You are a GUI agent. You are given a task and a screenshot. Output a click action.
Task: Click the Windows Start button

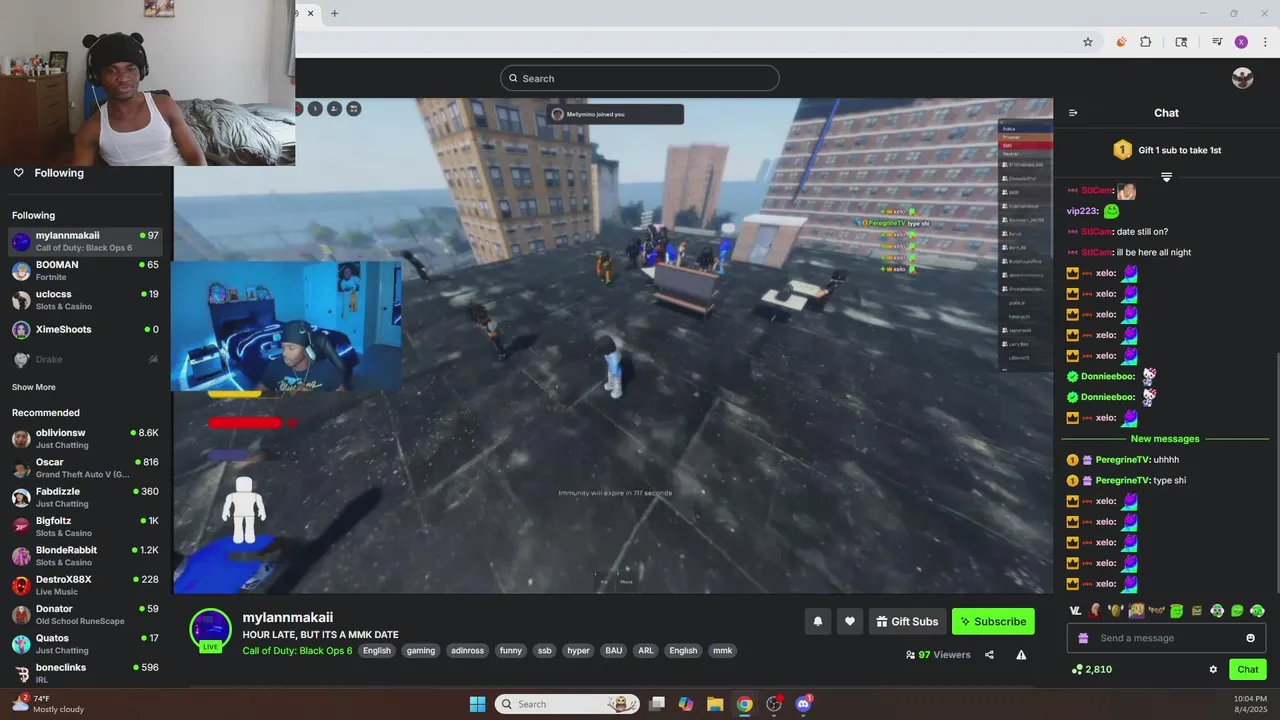[477, 704]
